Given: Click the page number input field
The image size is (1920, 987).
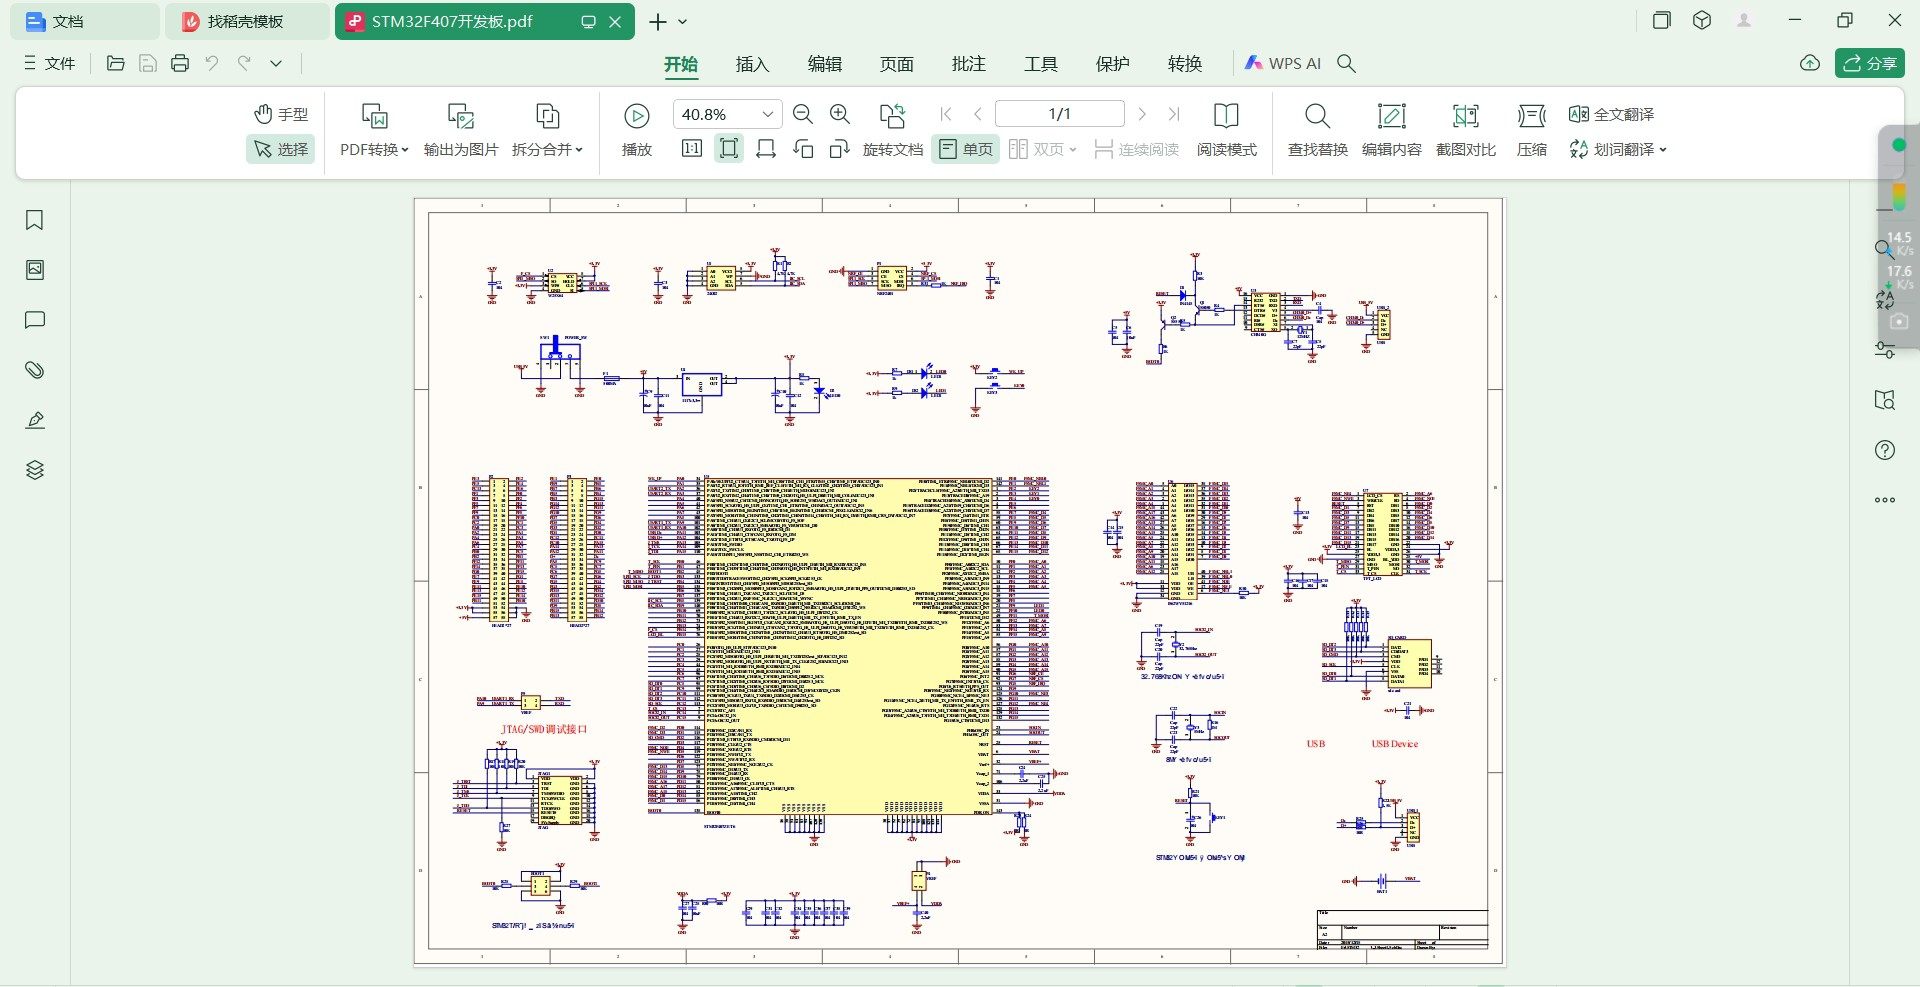Looking at the screenshot, I should (1059, 114).
